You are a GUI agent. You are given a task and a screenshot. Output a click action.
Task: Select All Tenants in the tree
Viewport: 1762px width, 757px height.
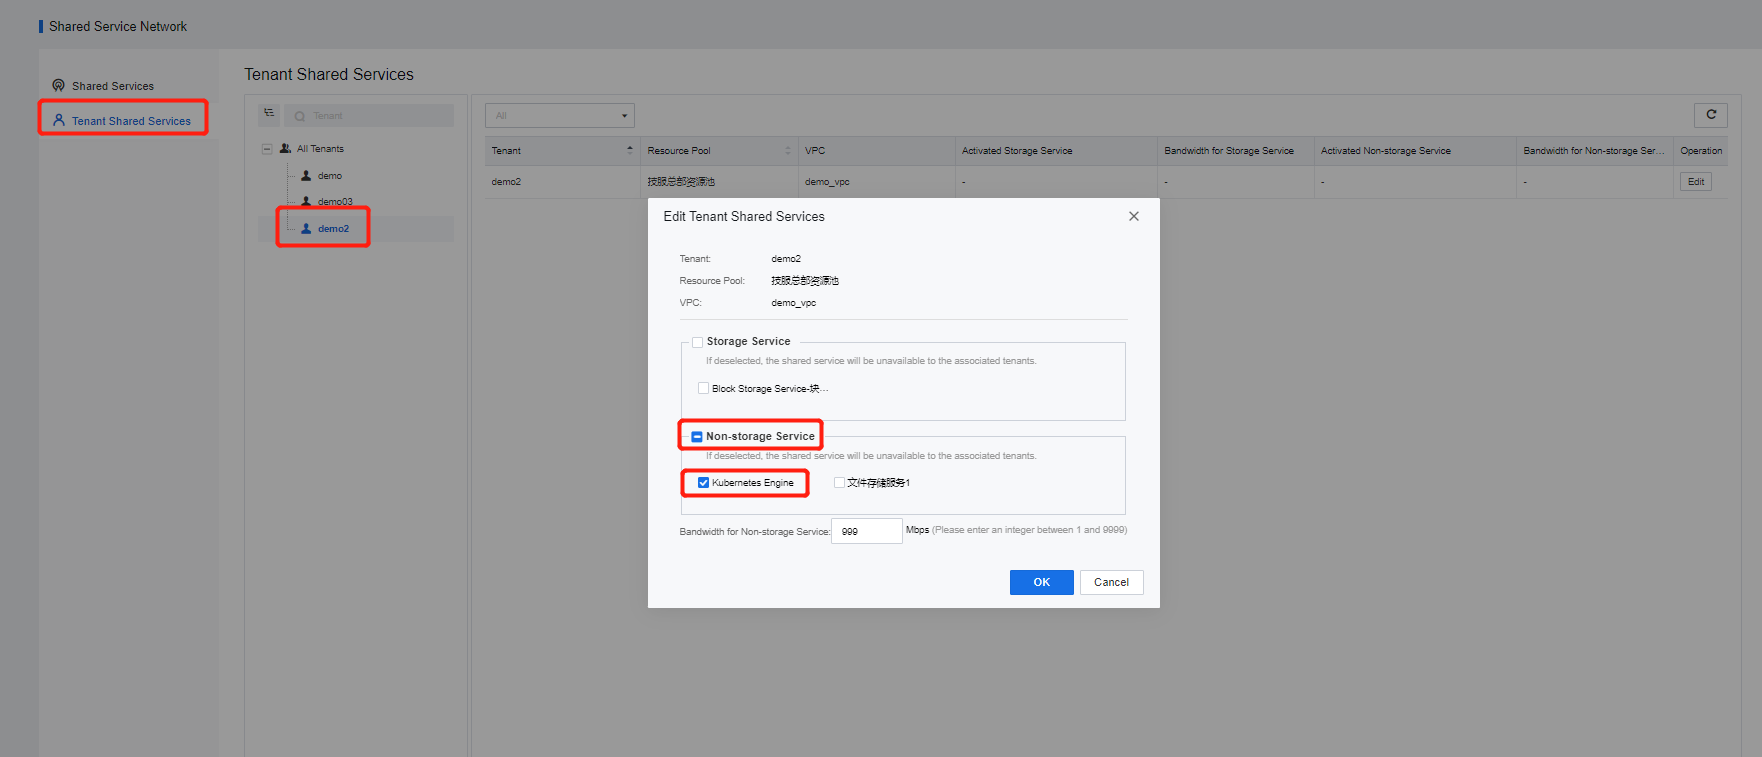point(320,149)
